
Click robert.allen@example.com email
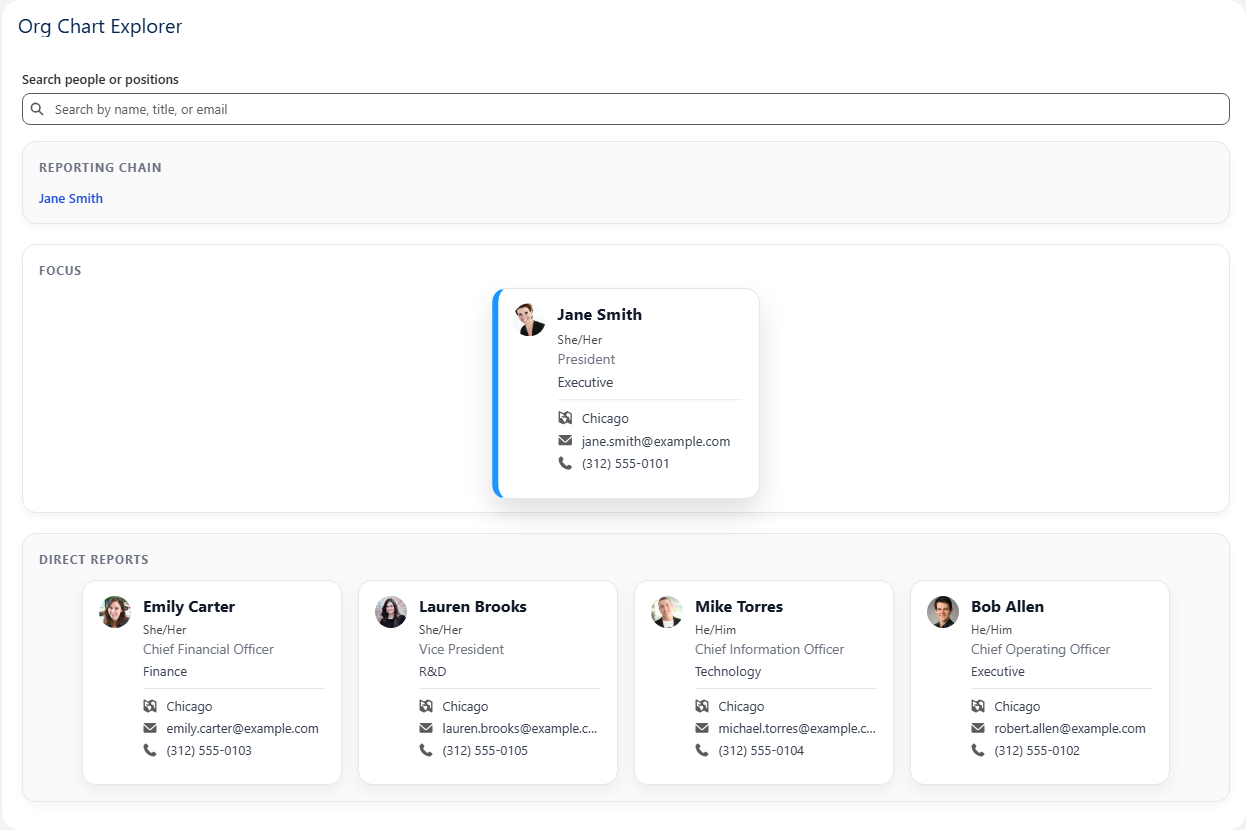(1070, 728)
